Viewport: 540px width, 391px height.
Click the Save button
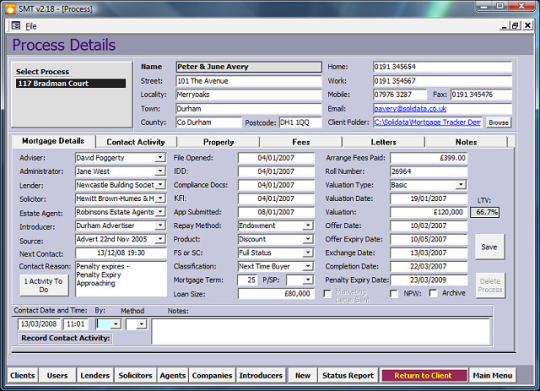(x=489, y=247)
